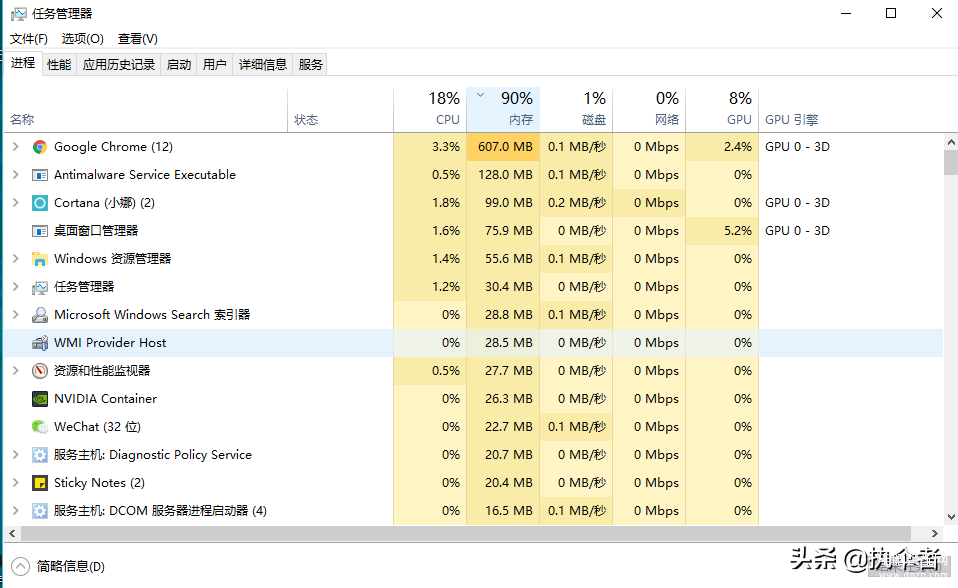Click the 任务管理器 process row icon
This screenshot has width=958, height=588.
click(x=40, y=287)
